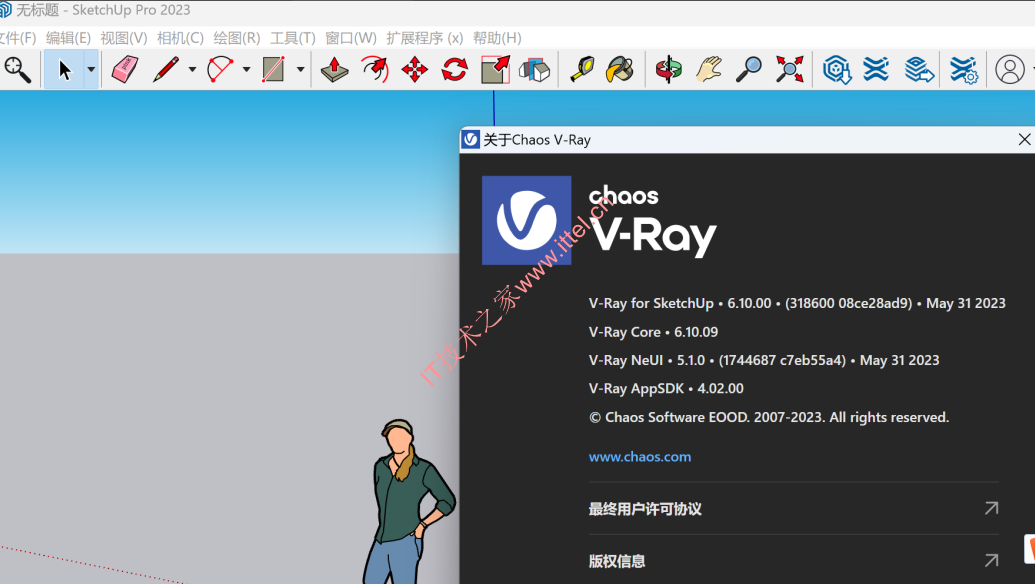The width and height of the screenshot is (1035, 584).
Task: Select the Zoom search magnifier tool
Action: (x=17, y=69)
